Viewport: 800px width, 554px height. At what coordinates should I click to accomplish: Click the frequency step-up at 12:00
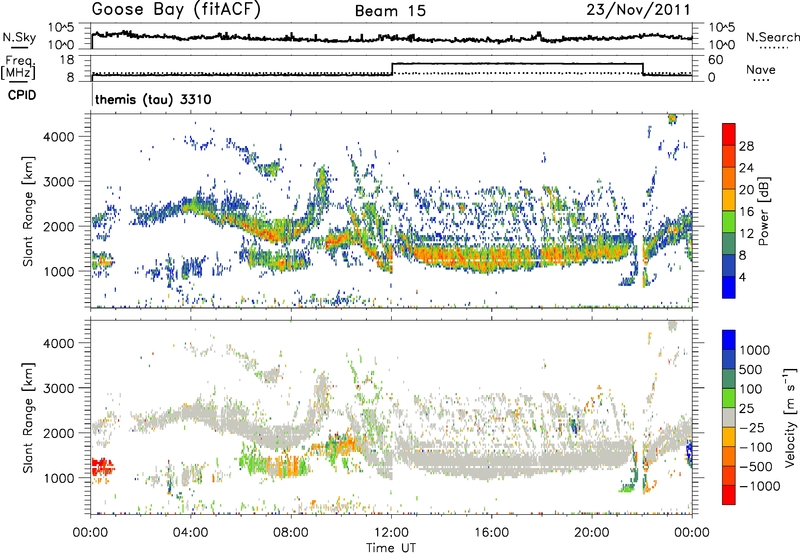[x=392, y=69]
